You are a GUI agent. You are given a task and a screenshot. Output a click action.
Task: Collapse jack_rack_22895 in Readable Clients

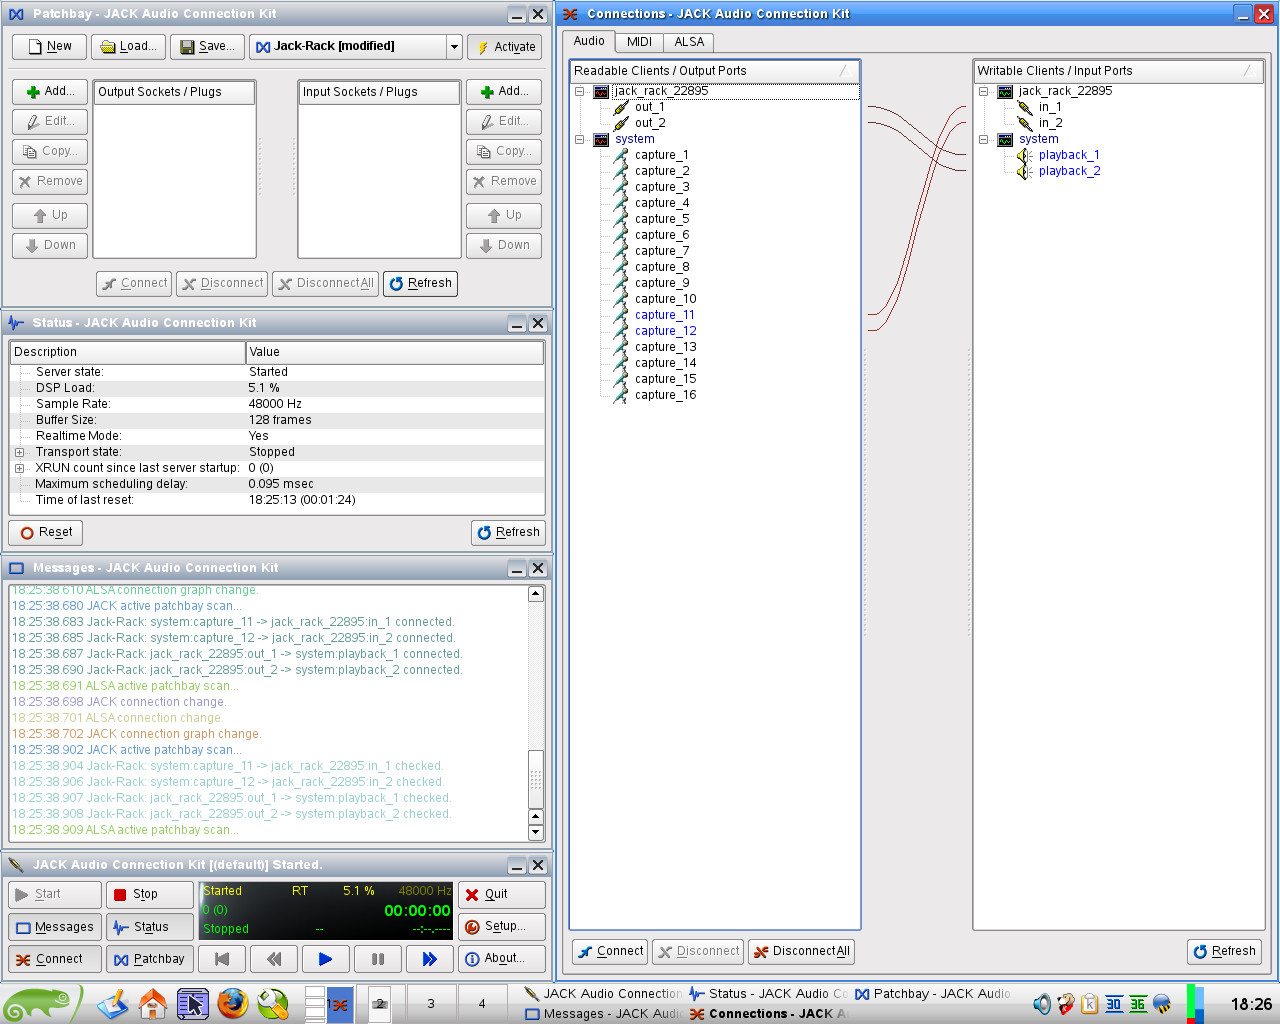pos(579,91)
